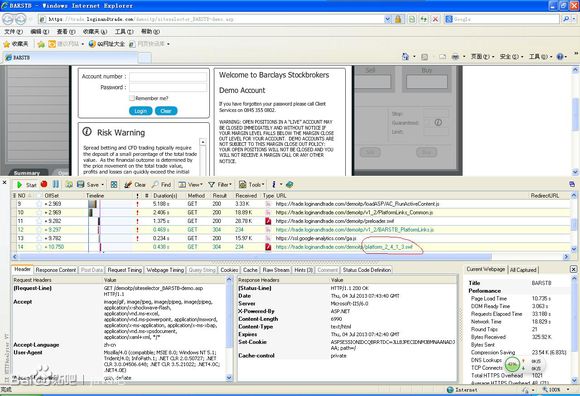Select the platform_2_4_1_3.swf request URL

point(344,247)
